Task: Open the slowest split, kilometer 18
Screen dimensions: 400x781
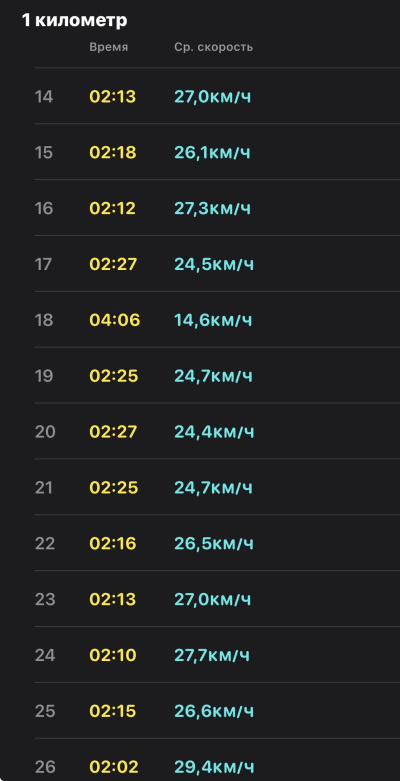Action: (217, 319)
